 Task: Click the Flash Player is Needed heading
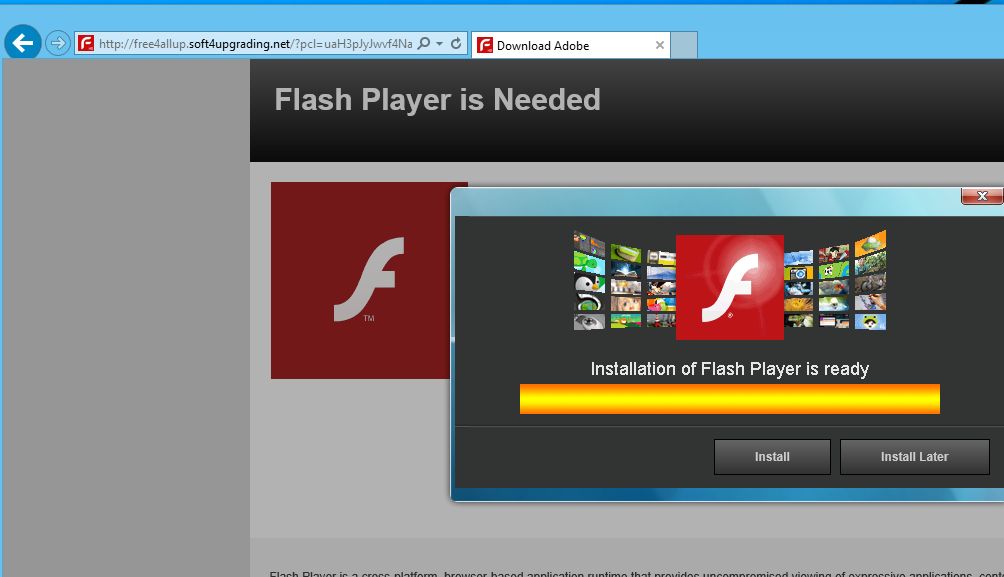[437, 100]
